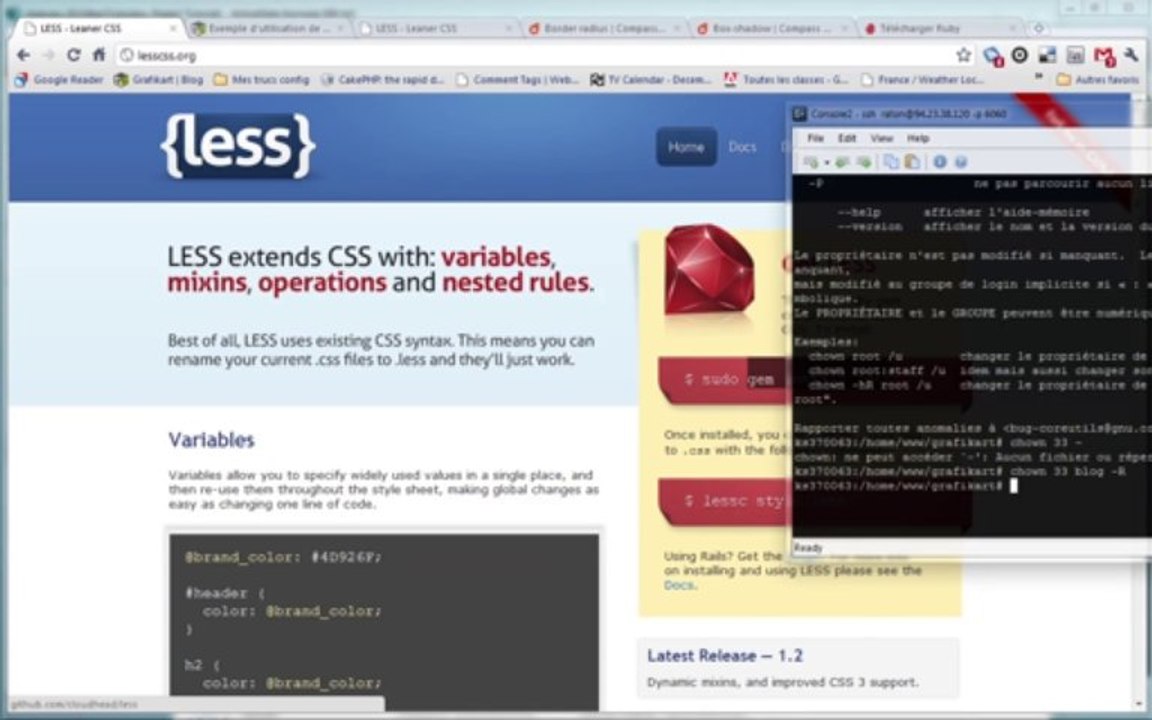This screenshot has height=720, width=1152.
Task: Open the View menu in Console2
Action: pyautogui.click(x=882, y=138)
